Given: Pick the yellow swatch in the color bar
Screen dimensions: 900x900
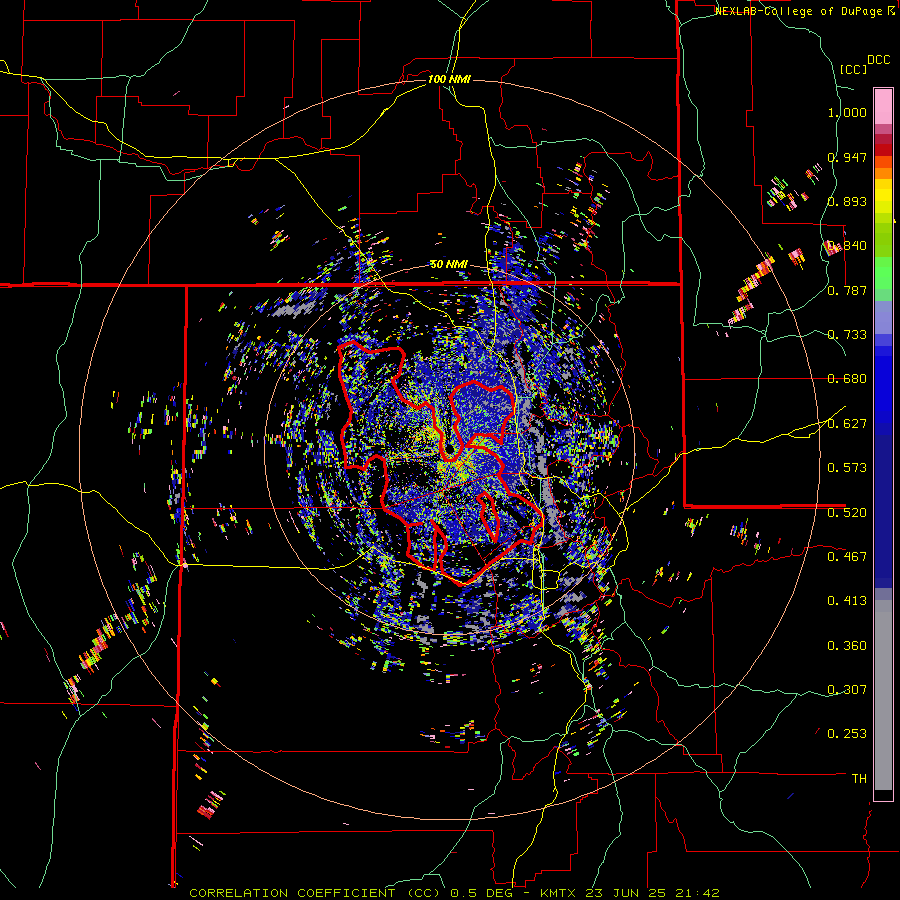Looking at the screenshot, I should (x=883, y=196).
